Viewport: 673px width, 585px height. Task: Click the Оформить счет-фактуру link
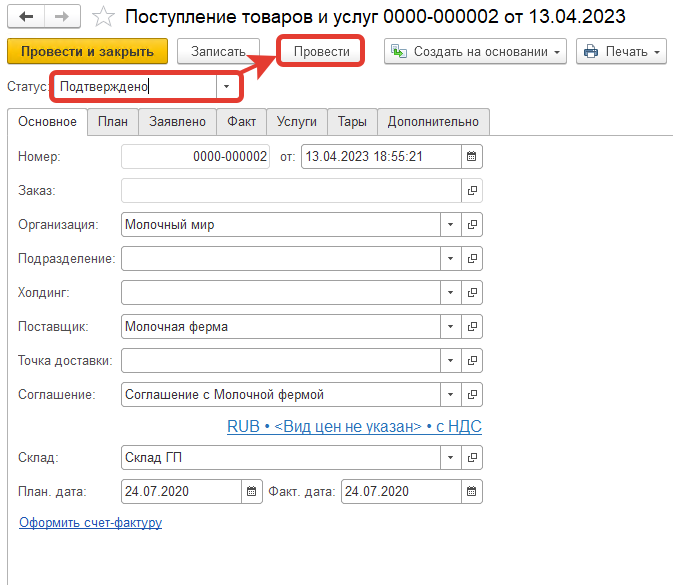pos(90,522)
